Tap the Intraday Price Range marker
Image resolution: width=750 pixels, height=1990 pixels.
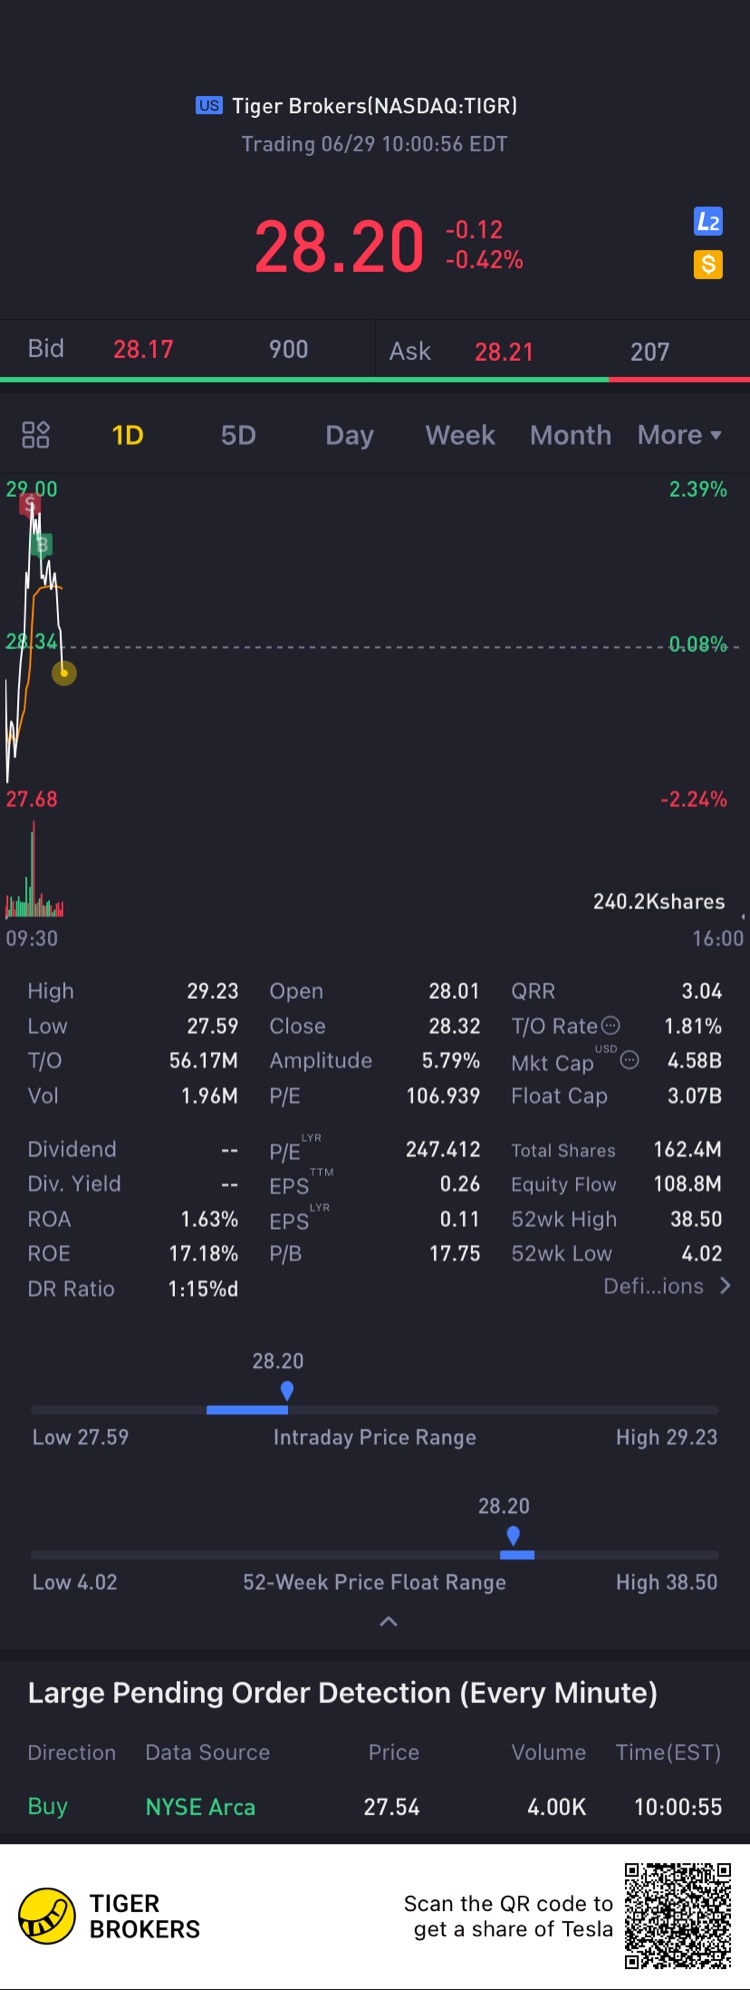click(287, 1391)
